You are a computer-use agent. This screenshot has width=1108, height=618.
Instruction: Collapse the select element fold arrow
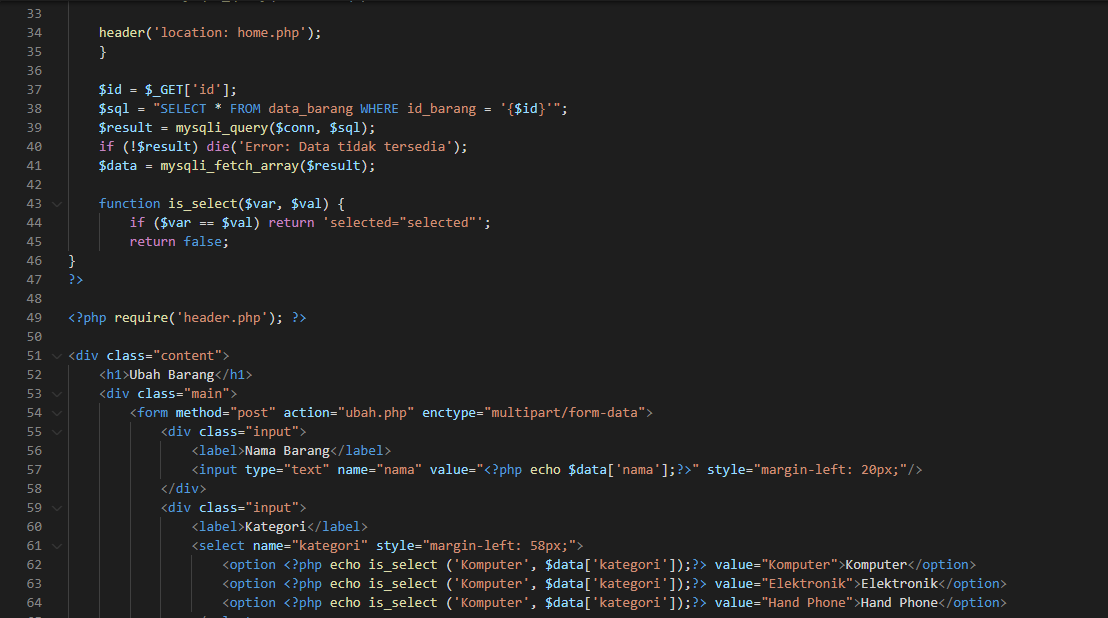coord(56,545)
